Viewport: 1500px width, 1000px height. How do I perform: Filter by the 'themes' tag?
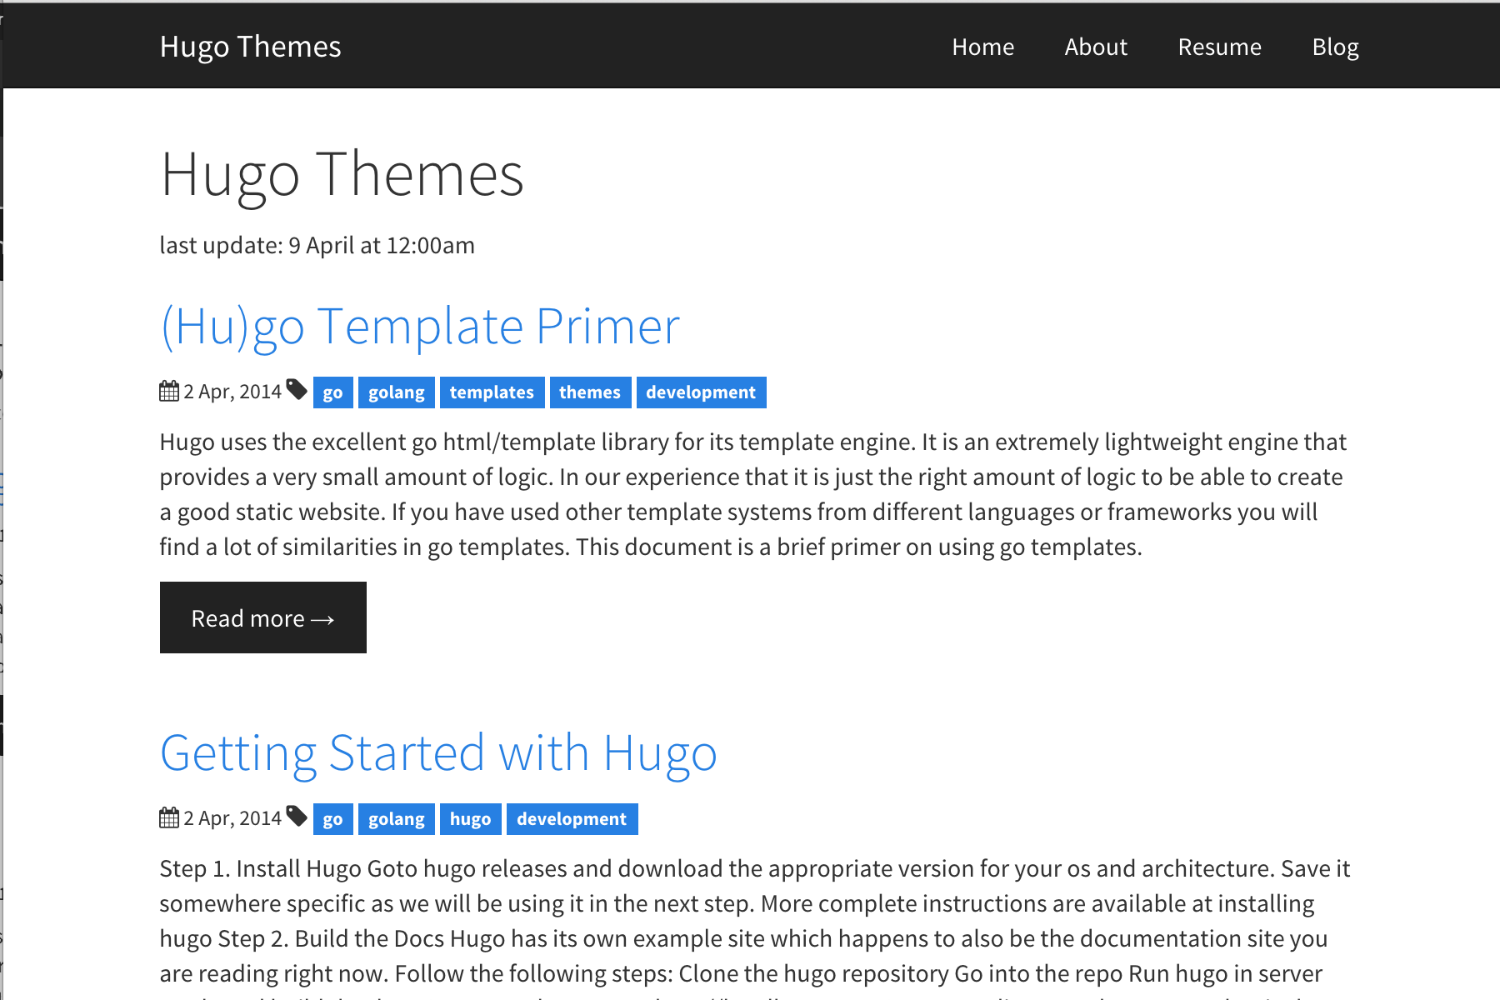point(590,393)
